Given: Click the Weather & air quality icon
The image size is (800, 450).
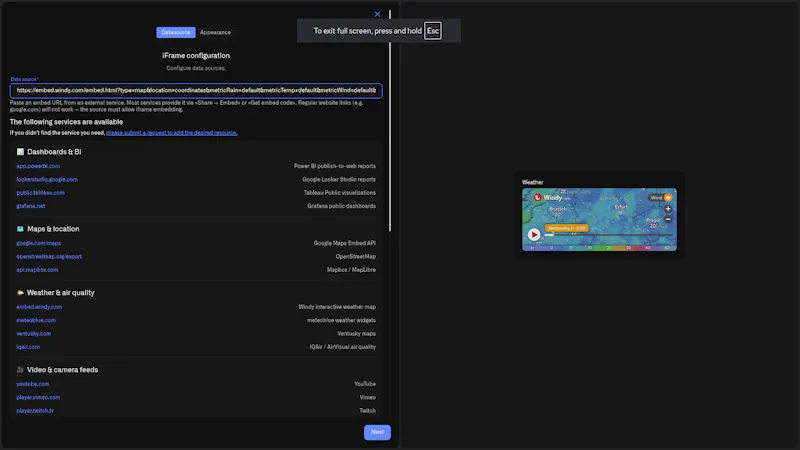Looking at the screenshot, I should [20, 292].
